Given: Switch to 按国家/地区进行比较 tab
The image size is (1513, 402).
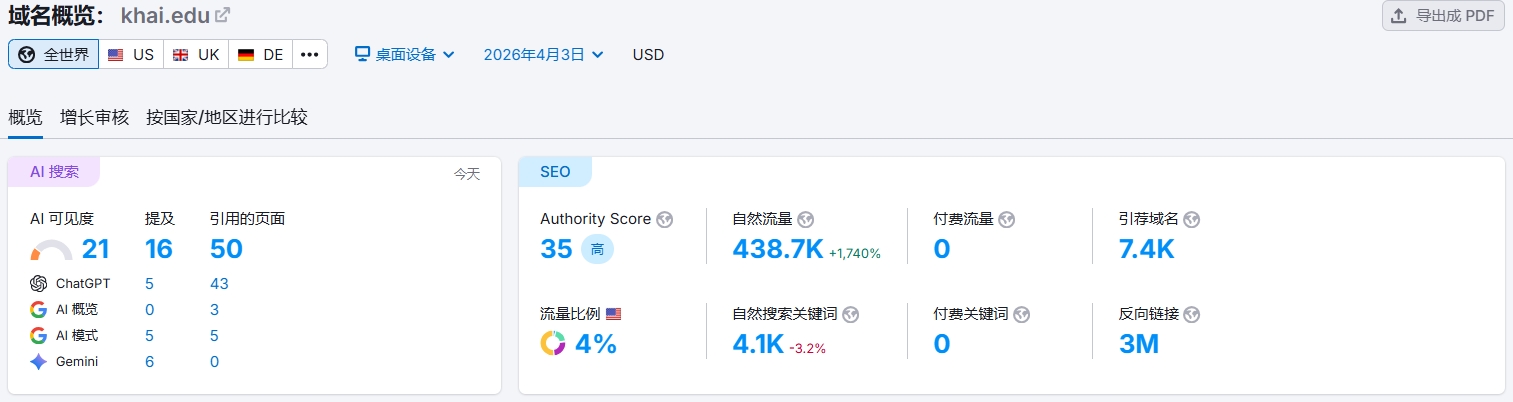Looking at the screenshot, I should (227, 117).
